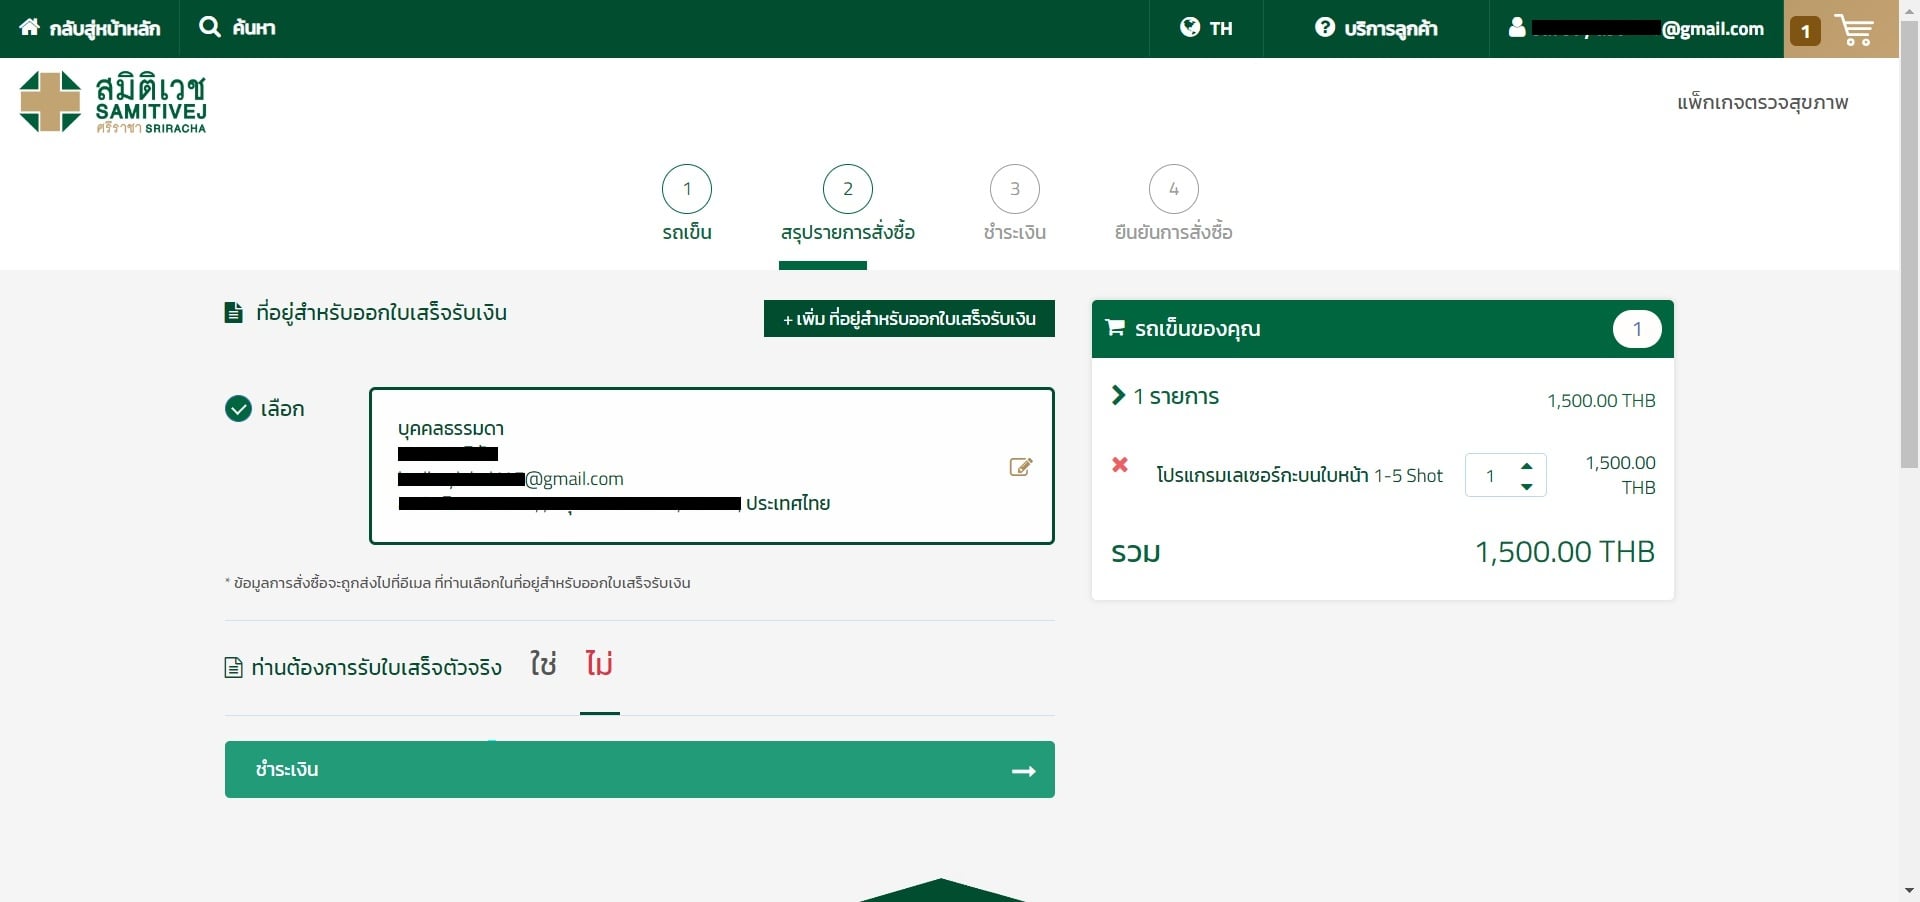Go to step 1 รถเข็น
The image size is (1920, 902).
[x=687, y=190]
